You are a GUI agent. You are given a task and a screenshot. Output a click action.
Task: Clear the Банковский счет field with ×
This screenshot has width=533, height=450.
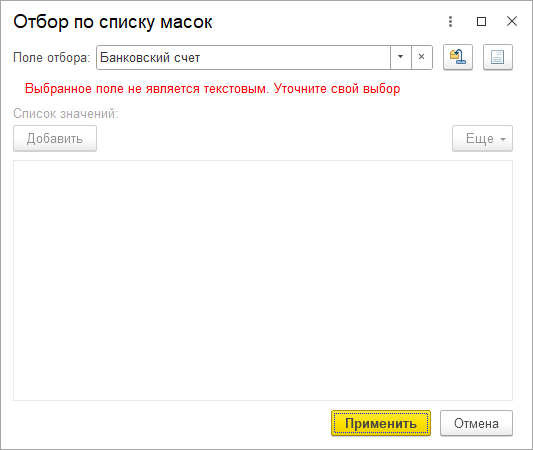tap(422, 57)
